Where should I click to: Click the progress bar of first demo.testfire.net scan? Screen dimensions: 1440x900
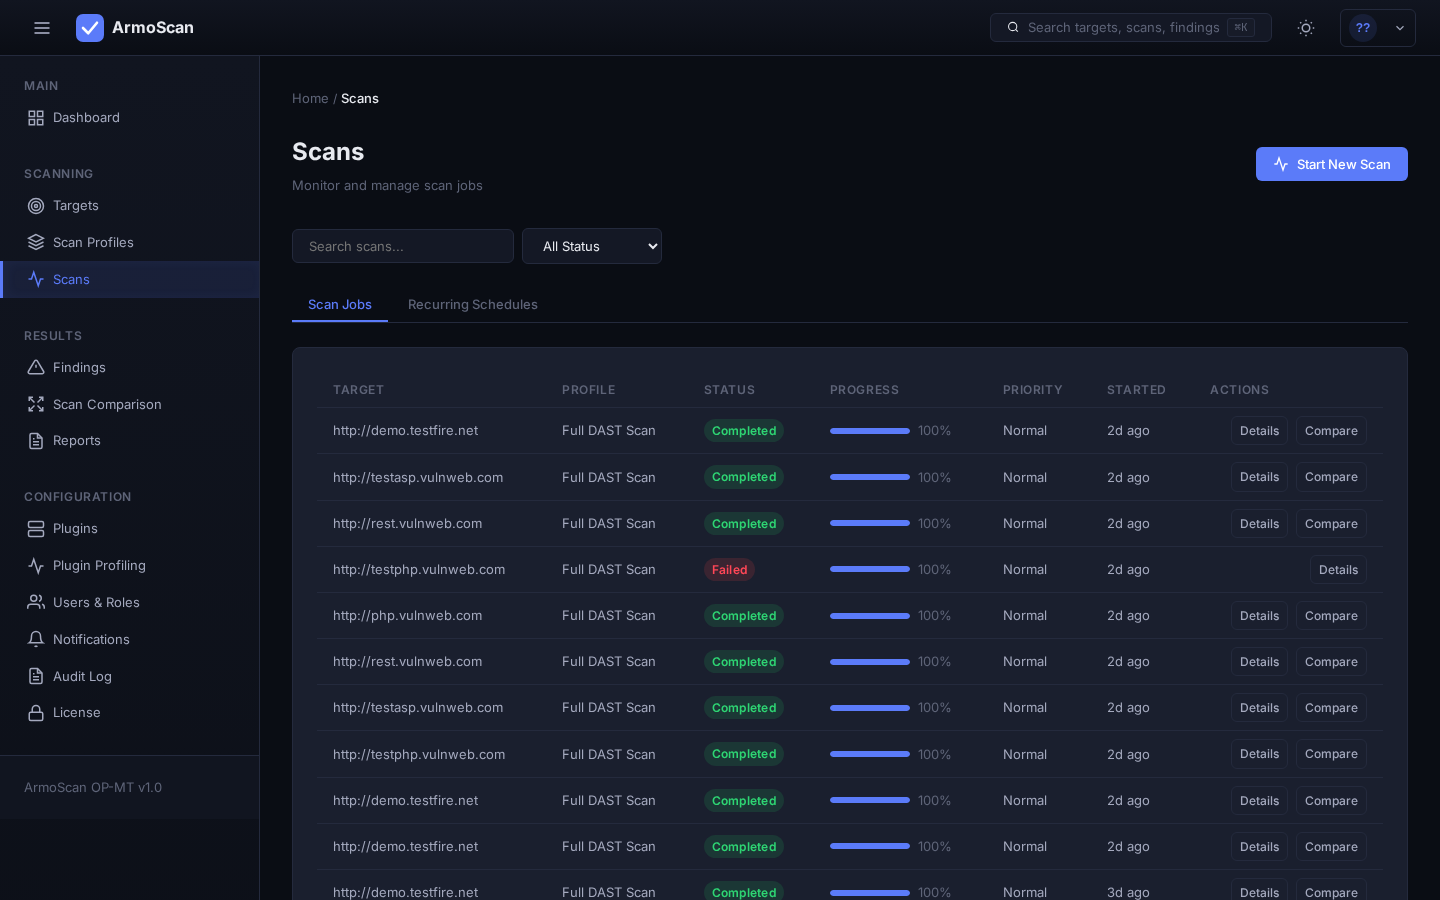(x=870, y=431)
